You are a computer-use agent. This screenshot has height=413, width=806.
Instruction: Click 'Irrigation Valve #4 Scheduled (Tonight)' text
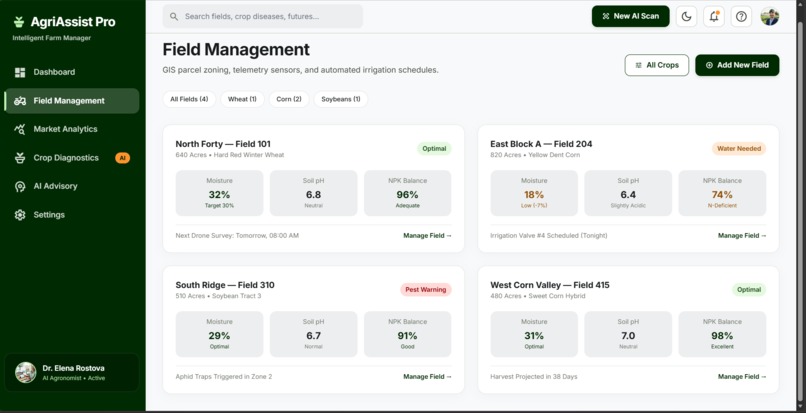point(548,236)
